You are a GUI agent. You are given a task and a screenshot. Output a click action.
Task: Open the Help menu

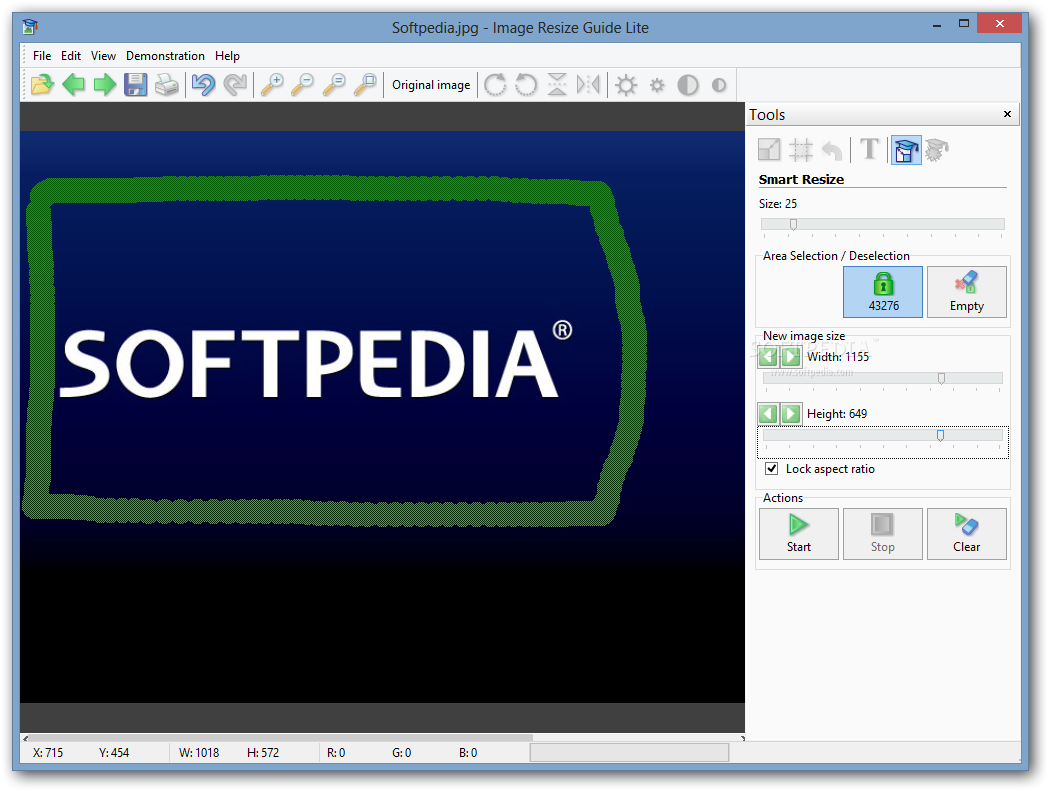pyautogui.click(x=227, y=56)
